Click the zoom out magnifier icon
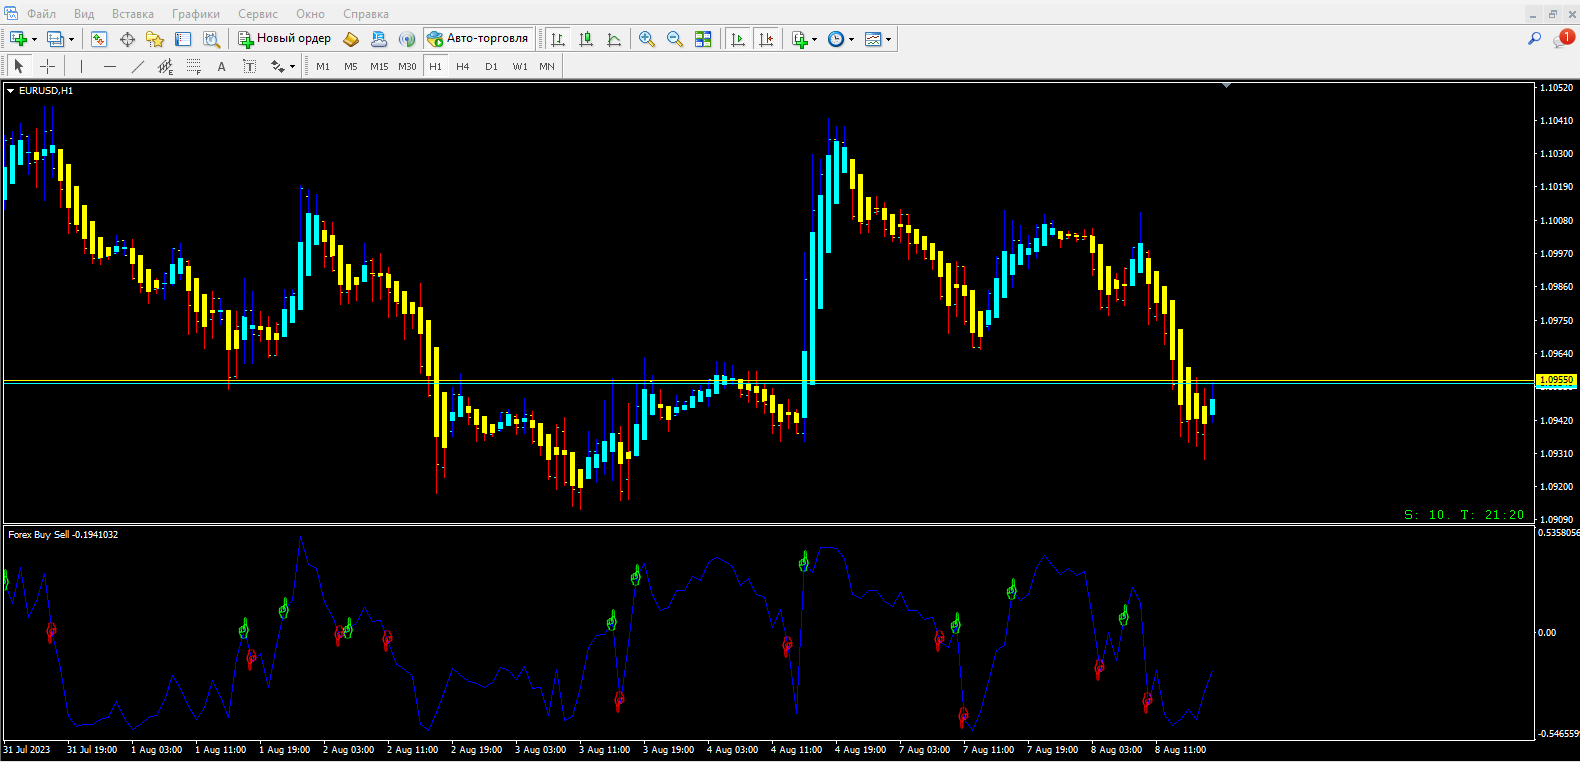This screenshot has height=763, width=1580. tap(675, 39)
